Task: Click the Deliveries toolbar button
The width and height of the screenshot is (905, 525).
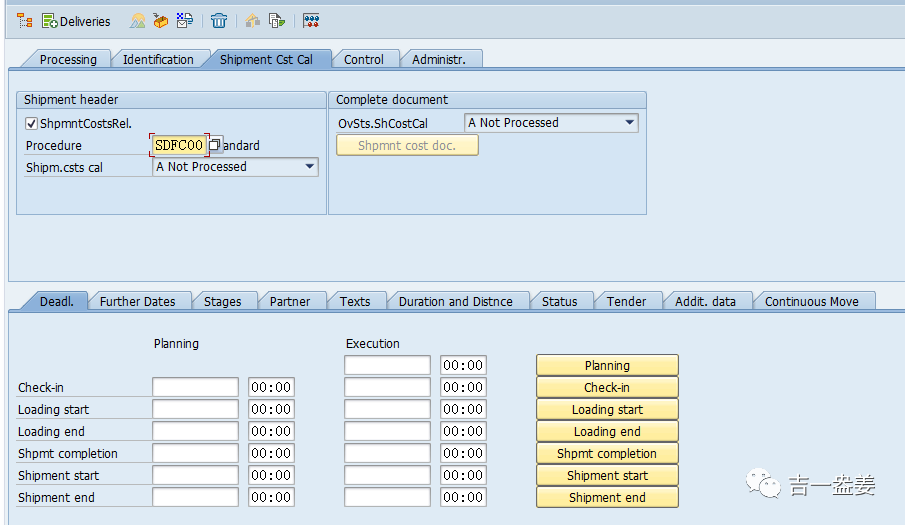Action: pyautogui.click(x=76, y=21)
